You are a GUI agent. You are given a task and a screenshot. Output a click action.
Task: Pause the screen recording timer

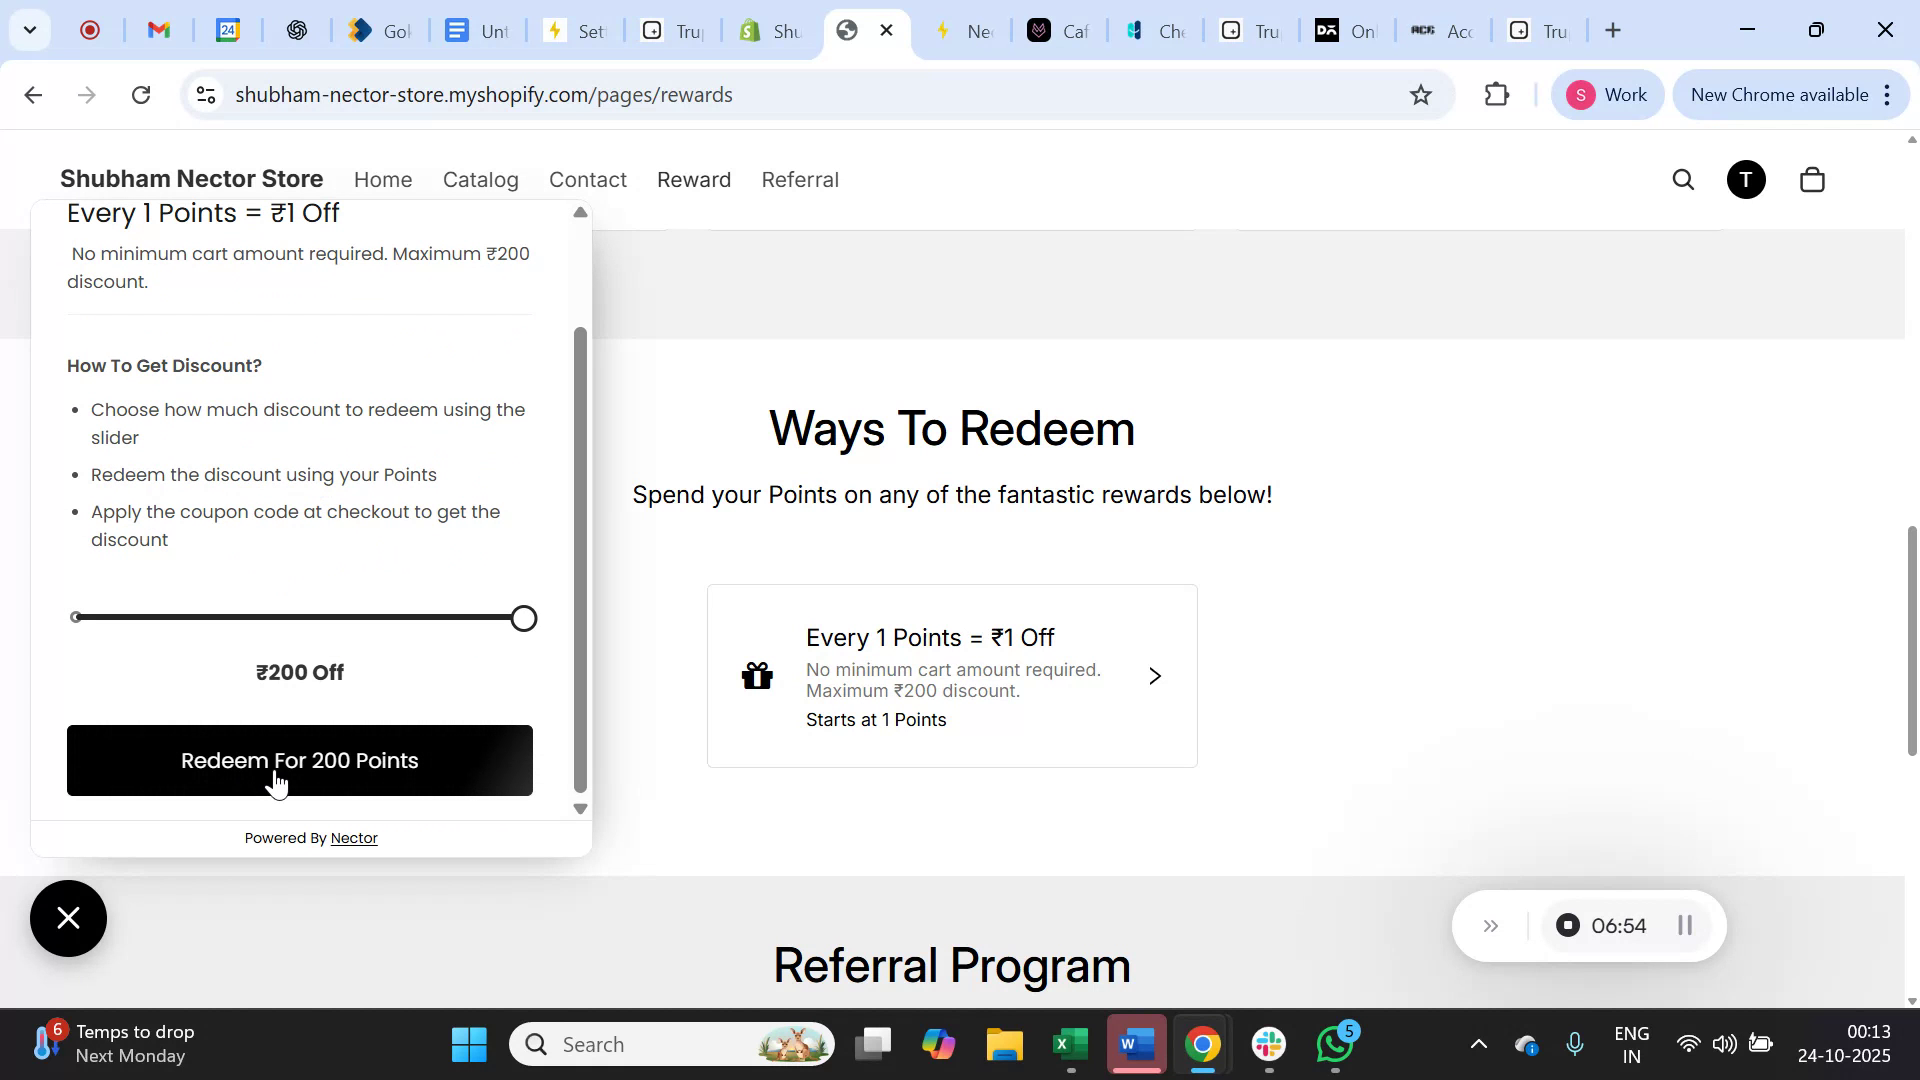[1684, 925]
